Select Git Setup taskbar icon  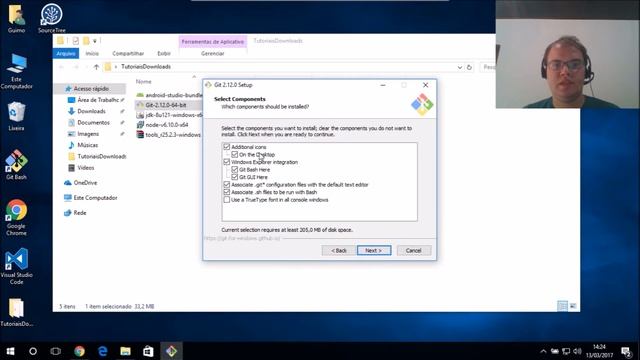(171, 351)
